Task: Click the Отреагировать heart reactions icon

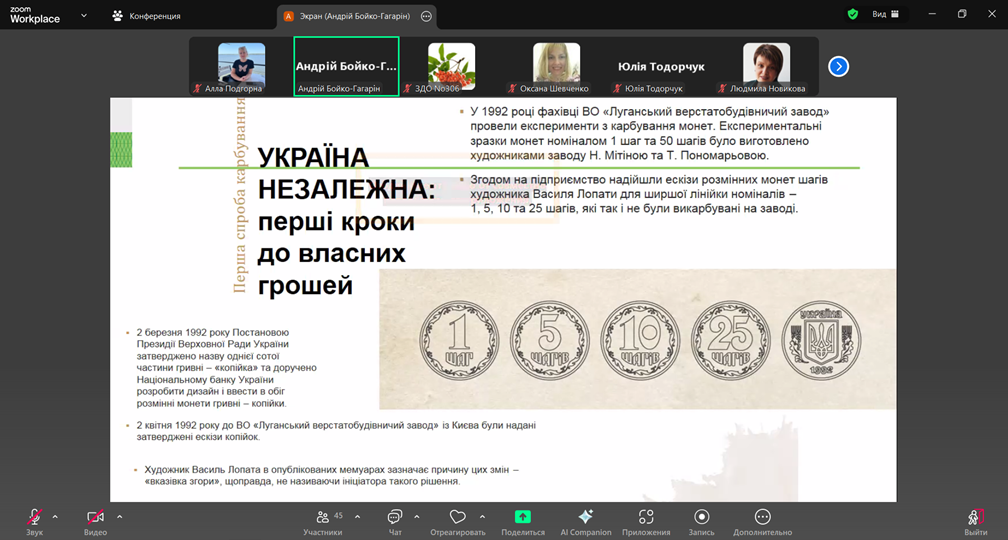Action: (x=457, y=517)
